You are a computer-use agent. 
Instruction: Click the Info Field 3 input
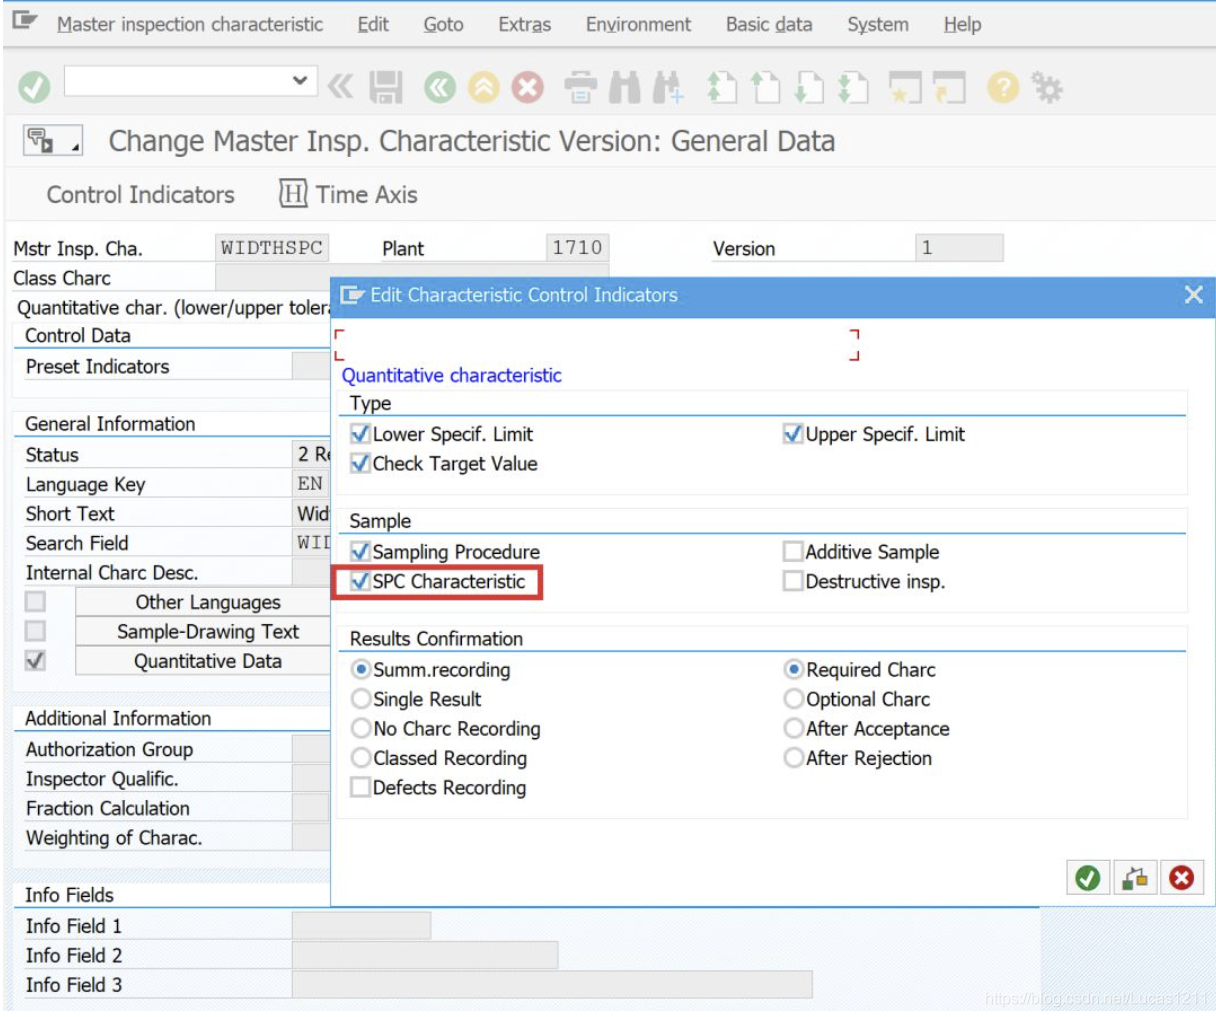pos(552,985)
